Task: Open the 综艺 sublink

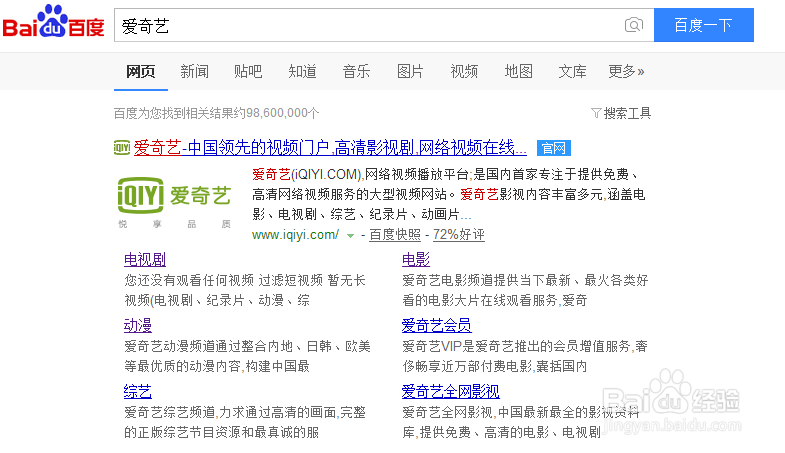Action: (138, 391)
